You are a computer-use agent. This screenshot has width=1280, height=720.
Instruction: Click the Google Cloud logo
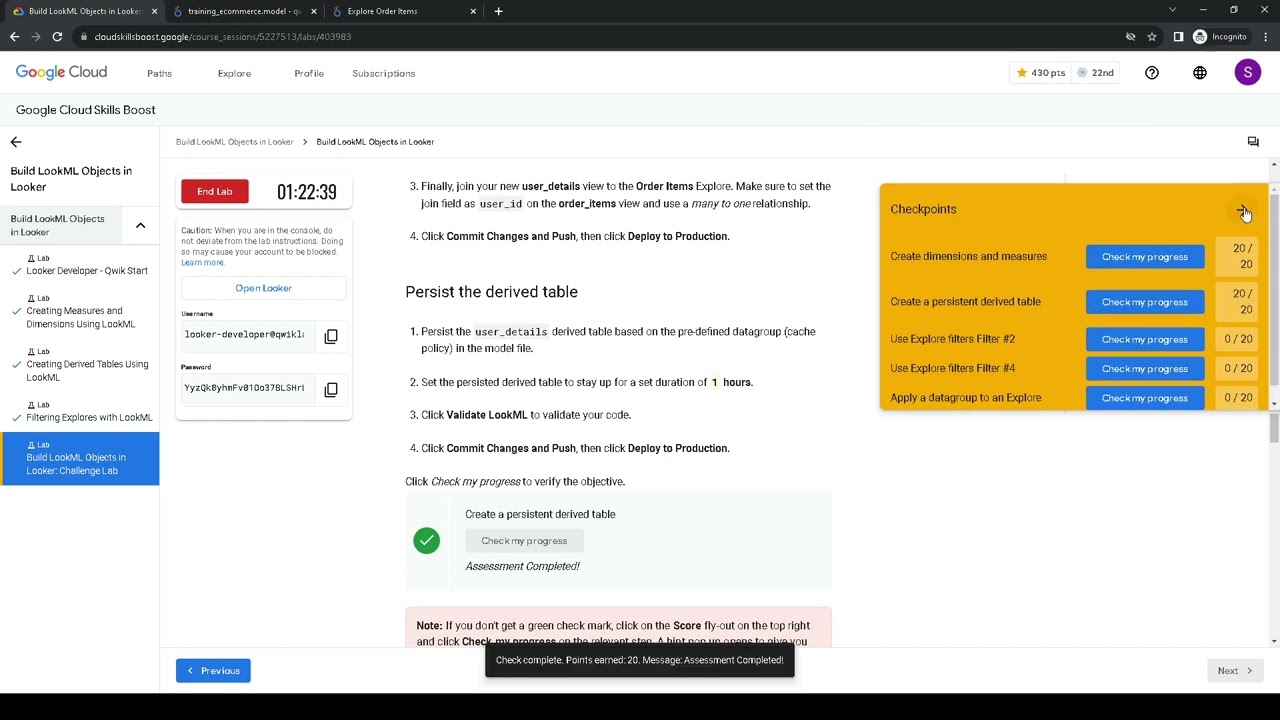pos(61,72)
